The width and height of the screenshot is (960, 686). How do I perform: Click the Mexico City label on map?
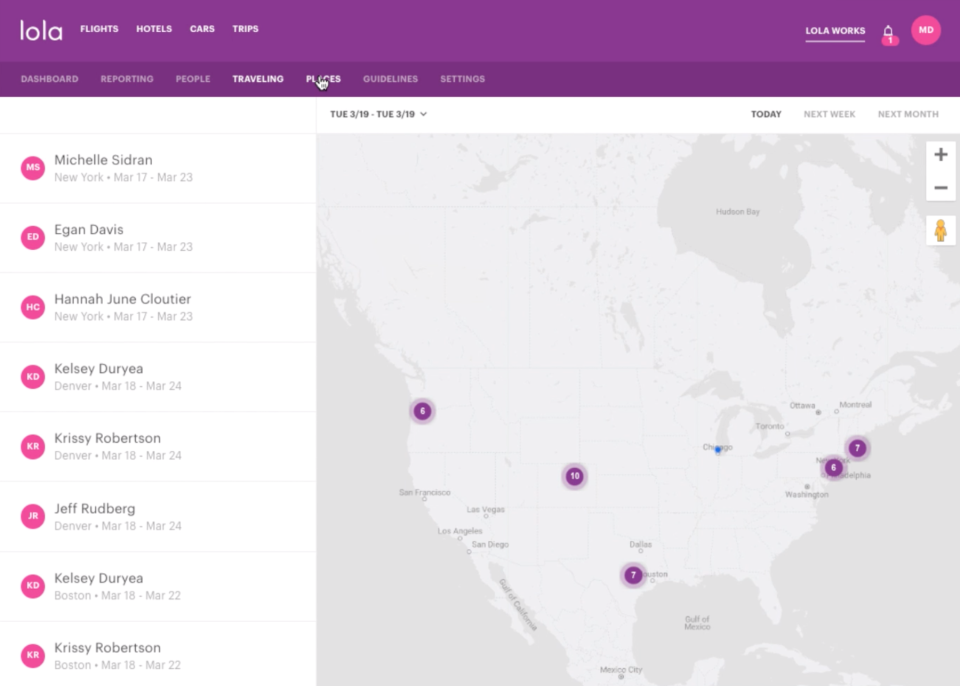(x=621, y=669)
